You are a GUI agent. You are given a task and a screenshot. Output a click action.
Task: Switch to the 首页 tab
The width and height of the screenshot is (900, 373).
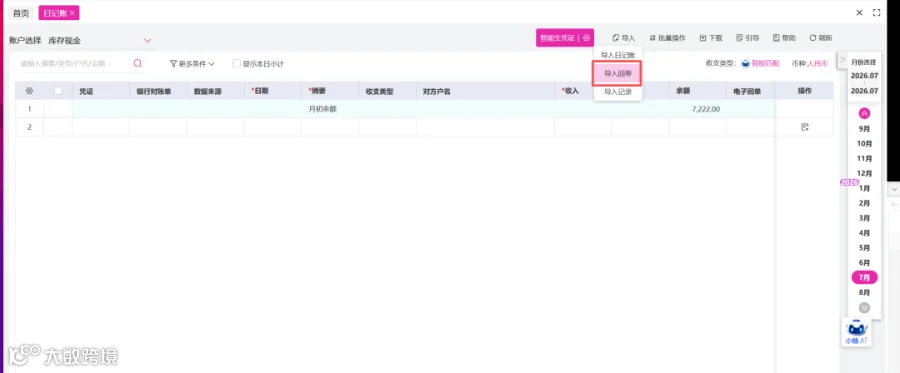[21, 13]
